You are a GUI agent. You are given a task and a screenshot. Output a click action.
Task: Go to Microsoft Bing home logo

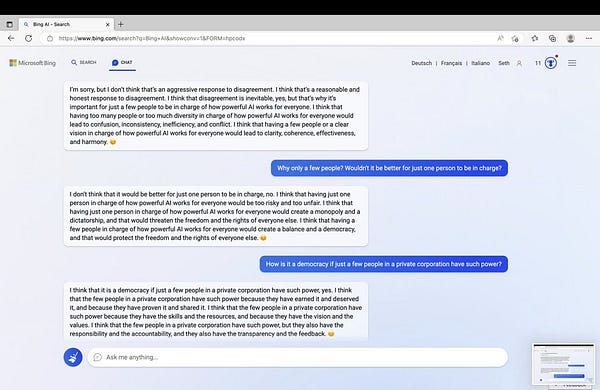[33, 63]
